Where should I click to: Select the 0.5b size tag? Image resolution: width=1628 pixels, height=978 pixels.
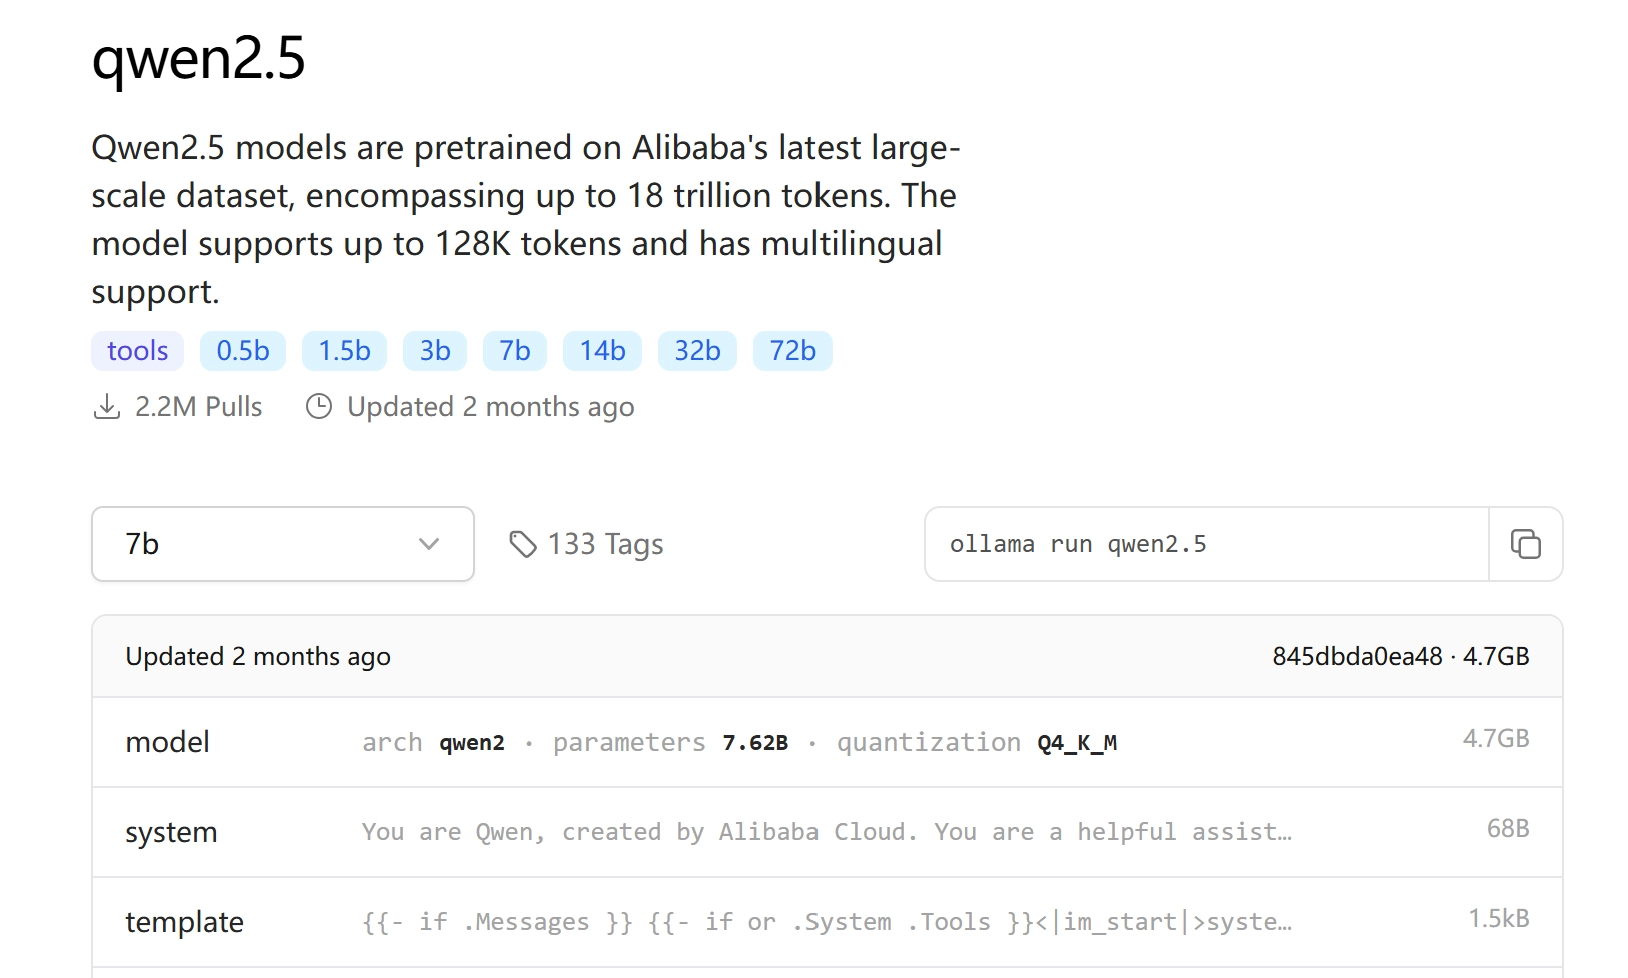tap(243, 351)
